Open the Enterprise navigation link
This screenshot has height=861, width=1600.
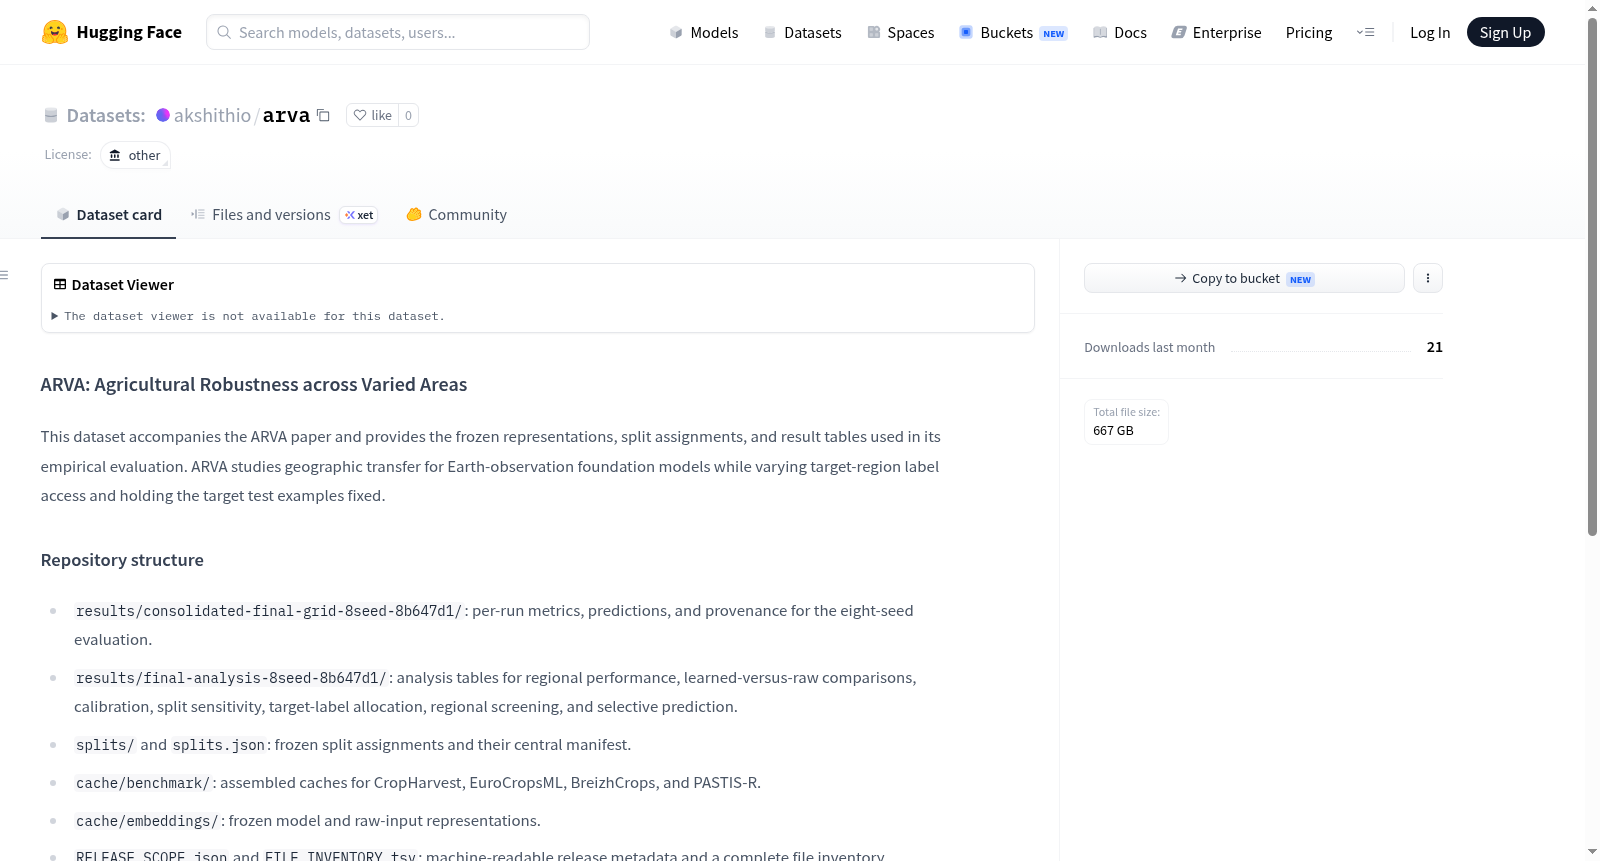pyautogui.click(x=1216, y=32)
